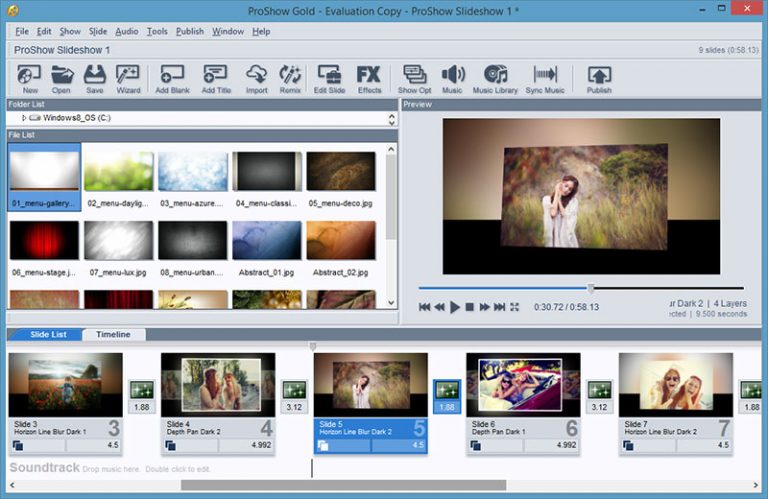768x499 pixels.
Task: Switch to the Timeline tab
Action: tap(113, 334)
